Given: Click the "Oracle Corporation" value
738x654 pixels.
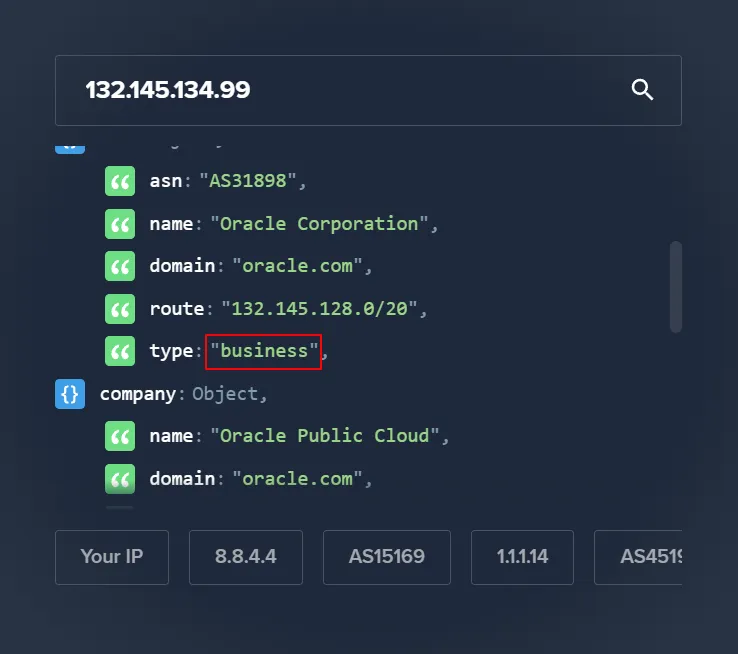Looking at the screenshot, I should click(x=319, y=223).
